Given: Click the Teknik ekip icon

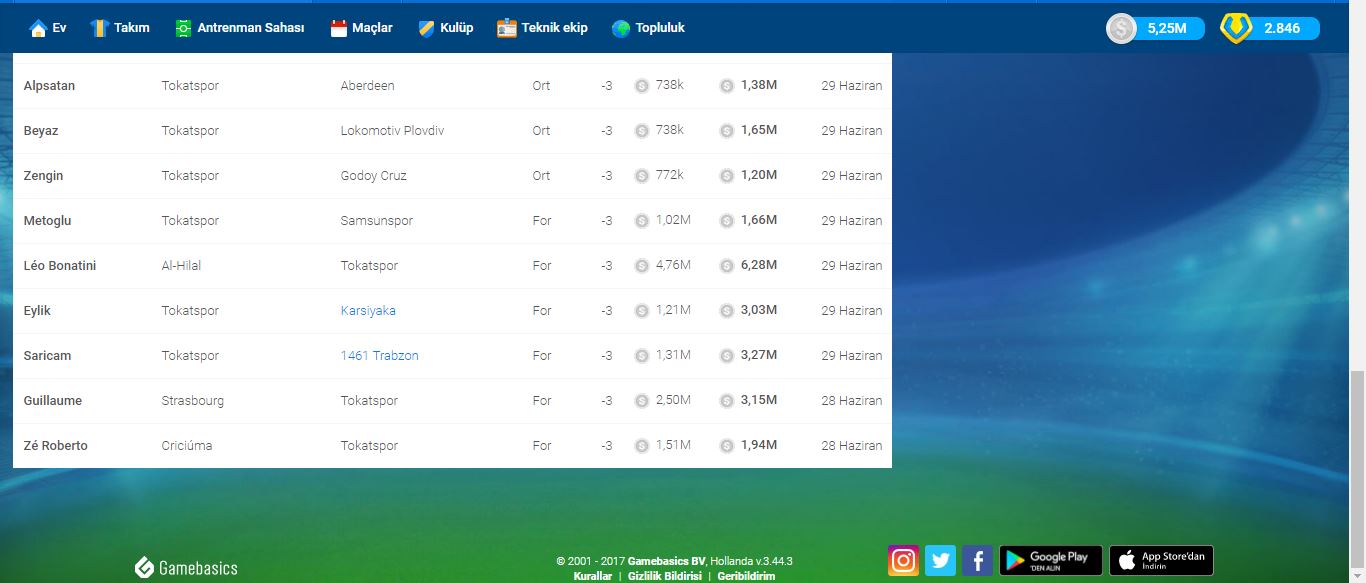Looking at the screenshot, I should 506,28.
